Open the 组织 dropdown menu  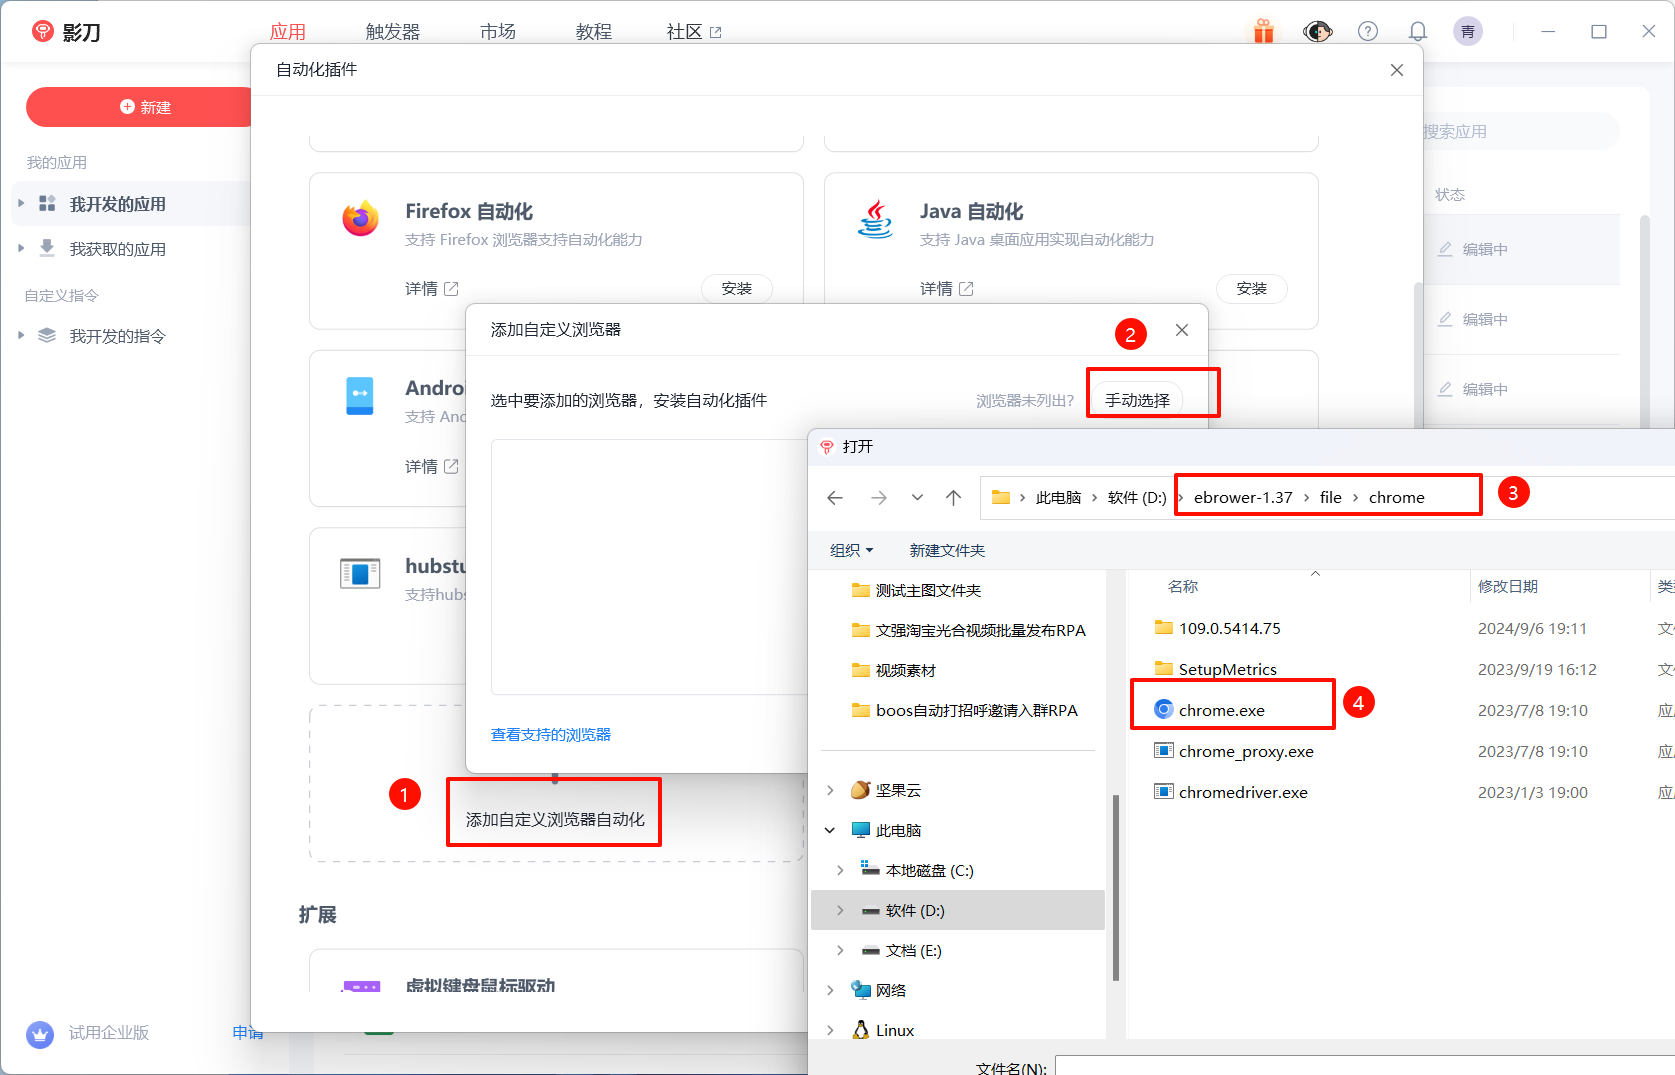point(851,551)
